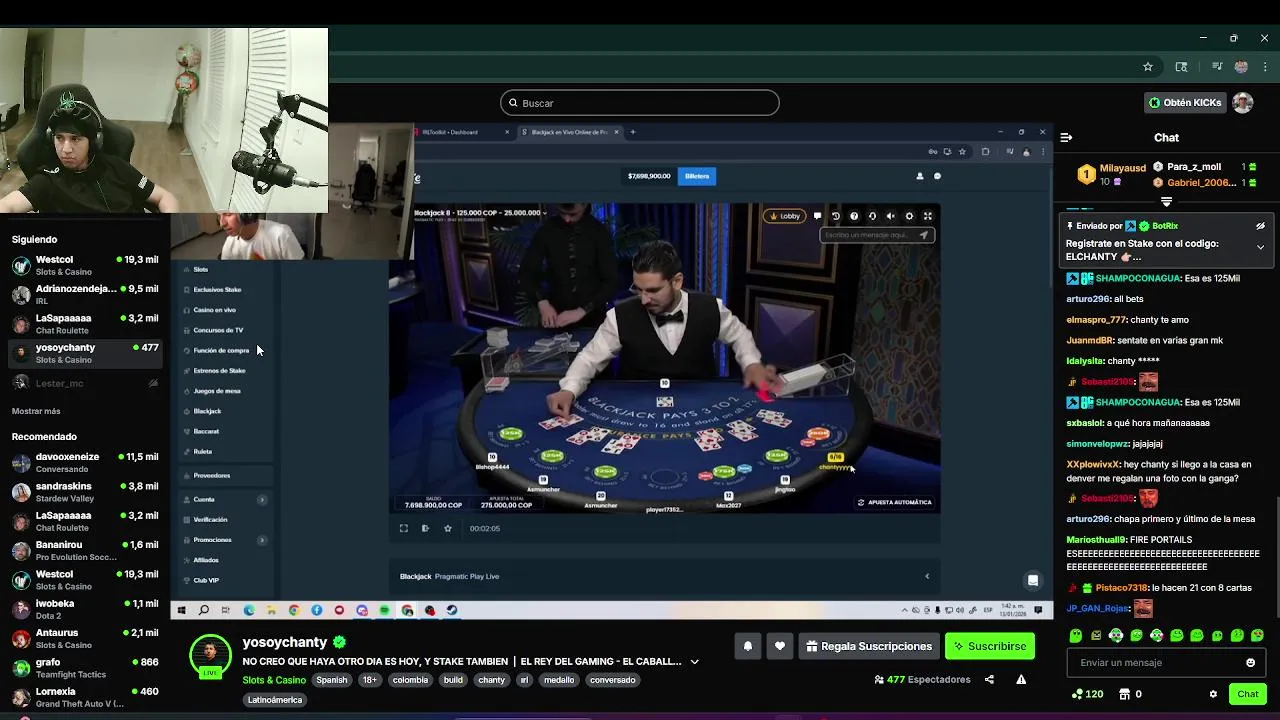Screen dimensions: 1280x720
Task: Open Baccarat item in Stake sidebar
Action: (x=206, y=431)
